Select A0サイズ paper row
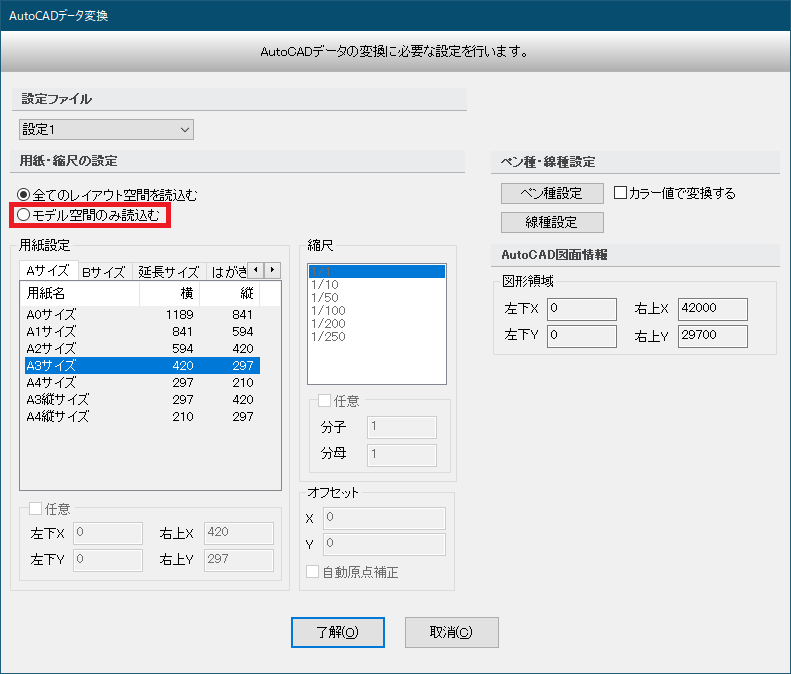791x674 pixels. click(142, 314)
